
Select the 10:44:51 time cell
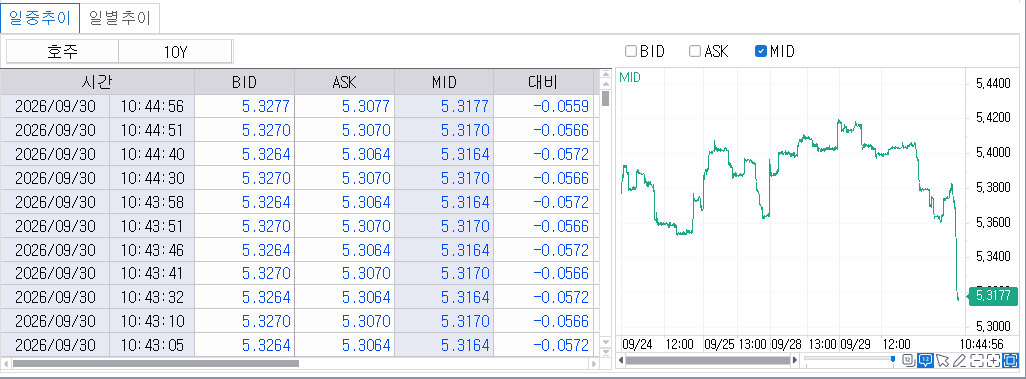152,130
